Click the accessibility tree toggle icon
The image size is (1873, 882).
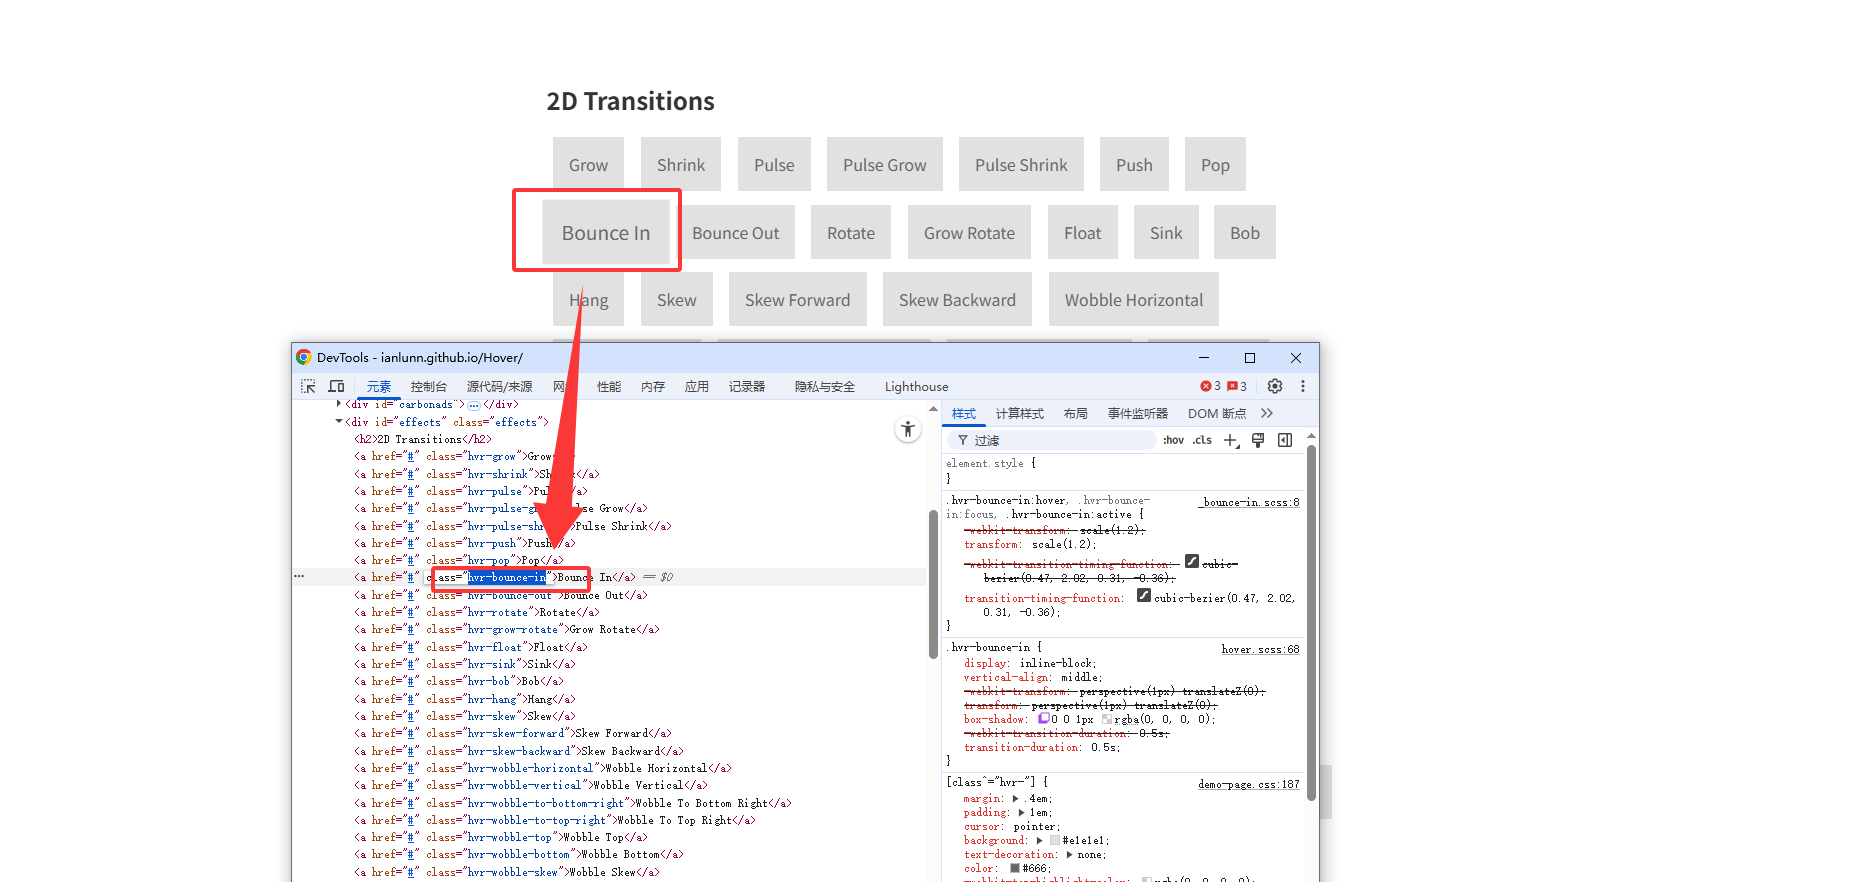907,429
